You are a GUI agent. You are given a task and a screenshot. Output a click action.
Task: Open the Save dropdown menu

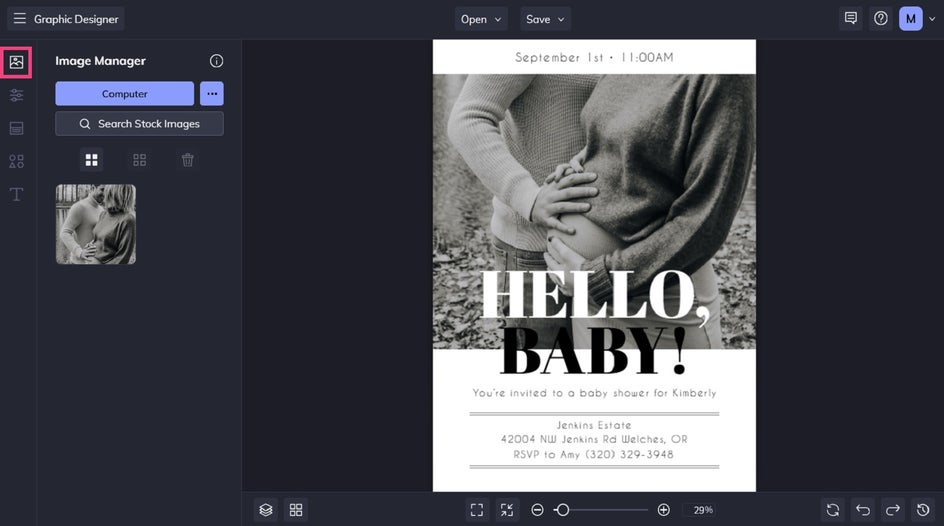pos(545,19)
